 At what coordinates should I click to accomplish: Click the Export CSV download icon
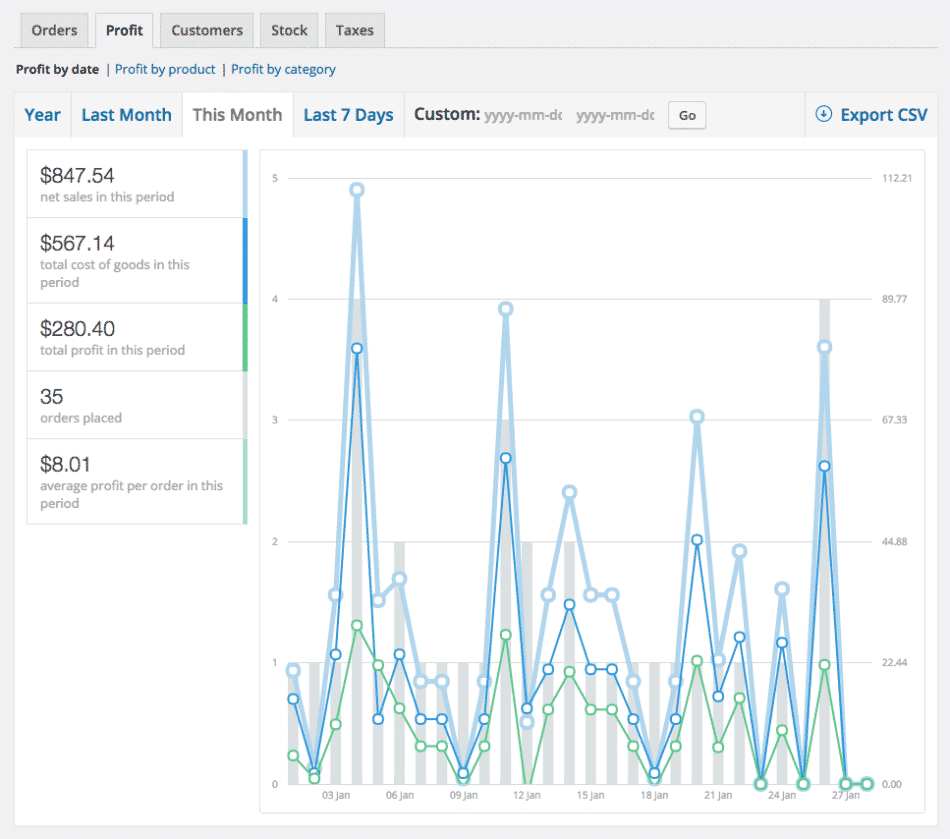click(824, 114)
